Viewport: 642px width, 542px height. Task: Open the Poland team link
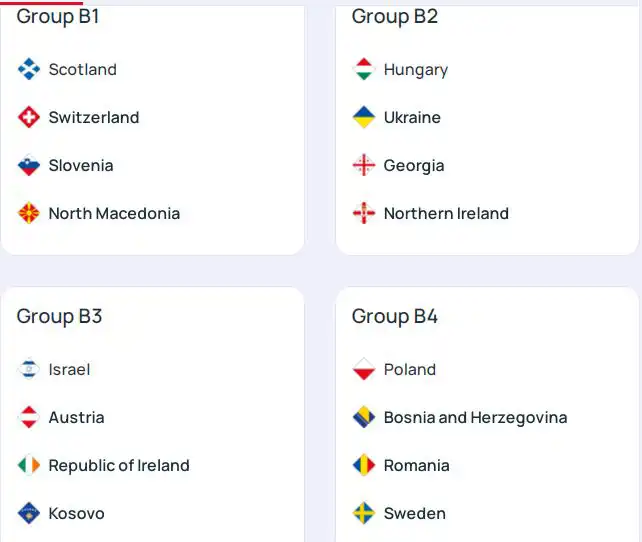point(410,369)
